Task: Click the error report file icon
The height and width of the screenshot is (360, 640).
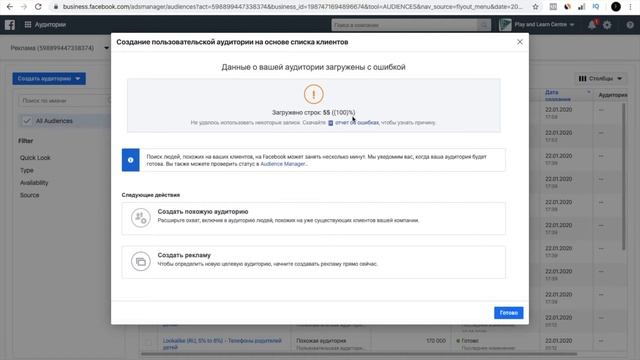Action: click(331, 123)
